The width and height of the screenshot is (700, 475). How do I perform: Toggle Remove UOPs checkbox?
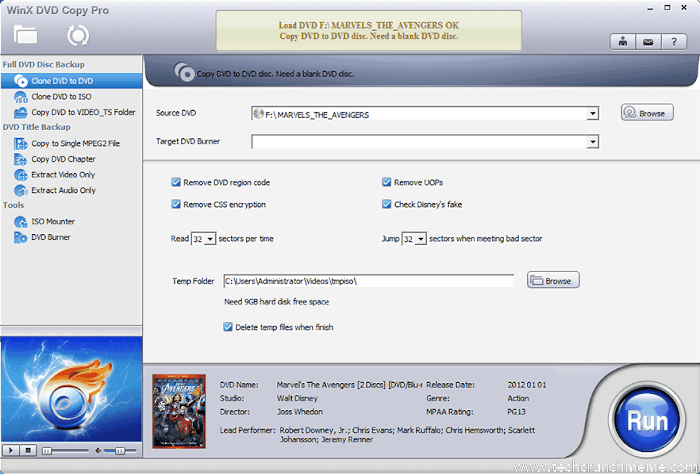tap(387, 182)
